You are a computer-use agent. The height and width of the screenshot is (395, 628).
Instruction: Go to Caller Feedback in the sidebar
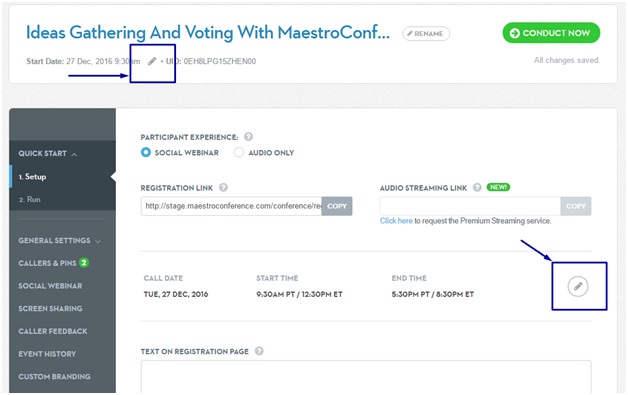pos(52,331)
